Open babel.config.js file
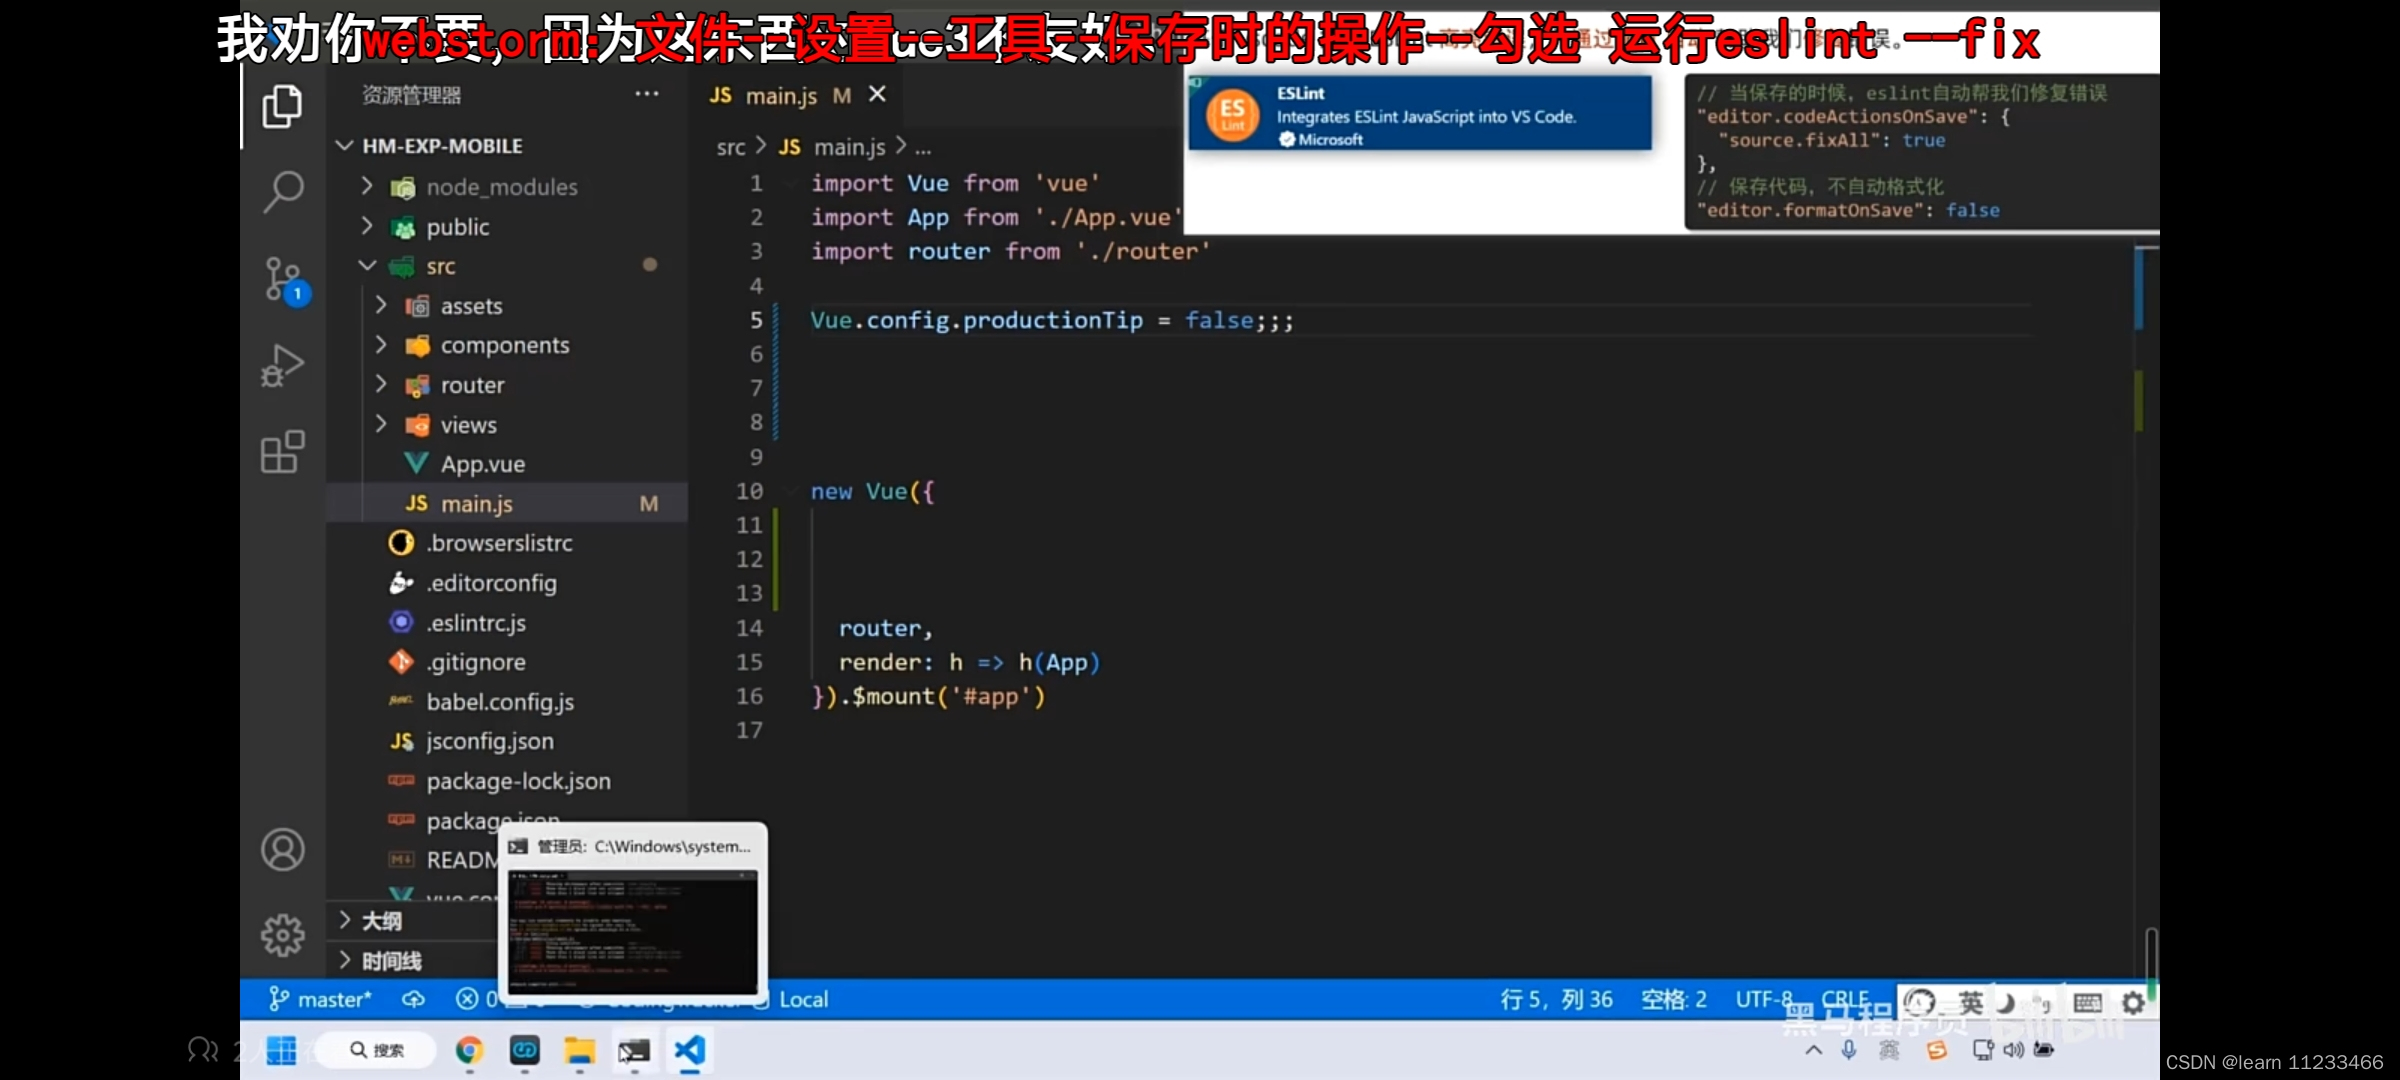Image resolution: width=2400 pixels, height=1080 pixels. pos(500,702)
